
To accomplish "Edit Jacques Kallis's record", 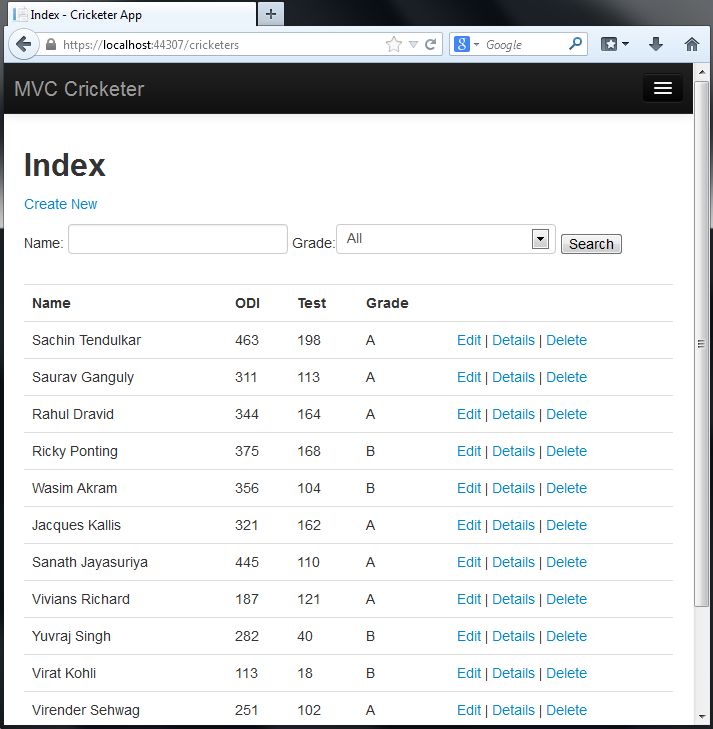I will pos(469,525).
